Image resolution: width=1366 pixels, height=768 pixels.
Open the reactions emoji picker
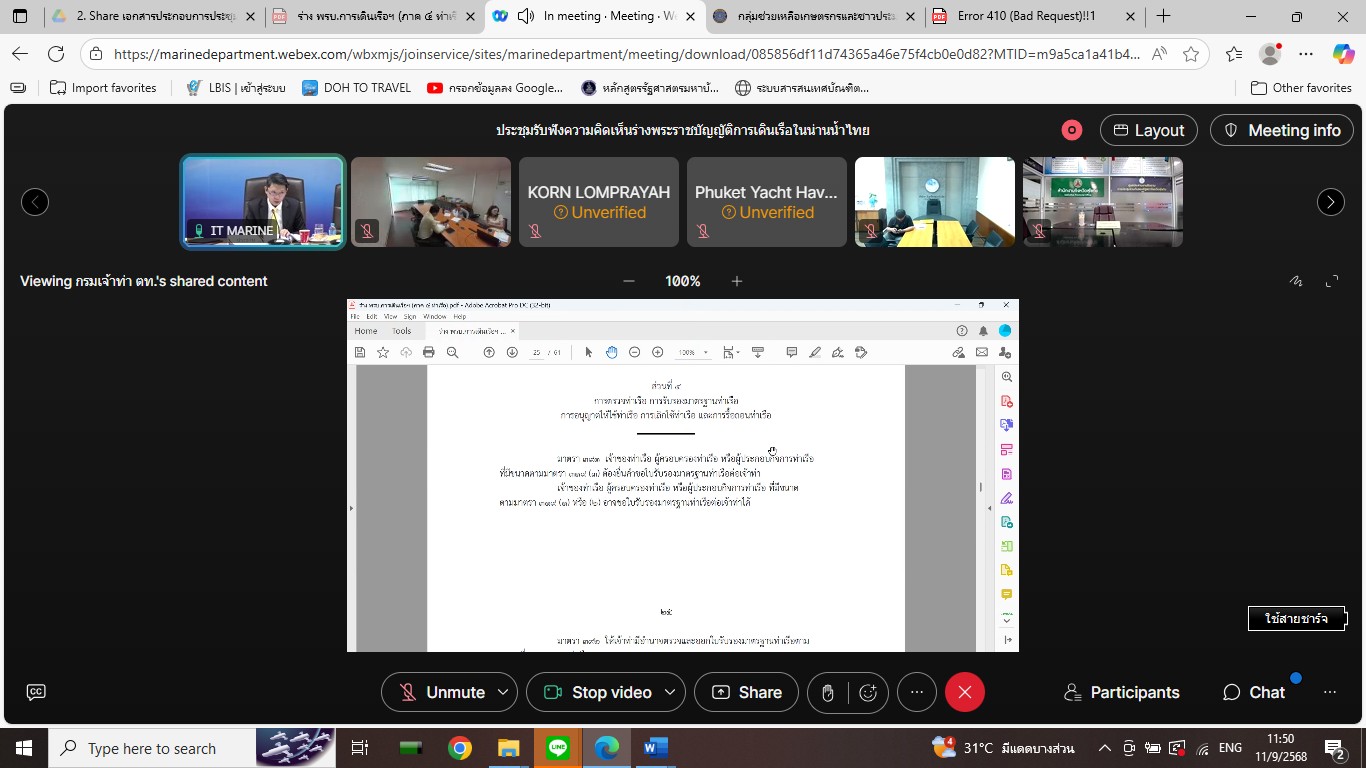point(868,692)
